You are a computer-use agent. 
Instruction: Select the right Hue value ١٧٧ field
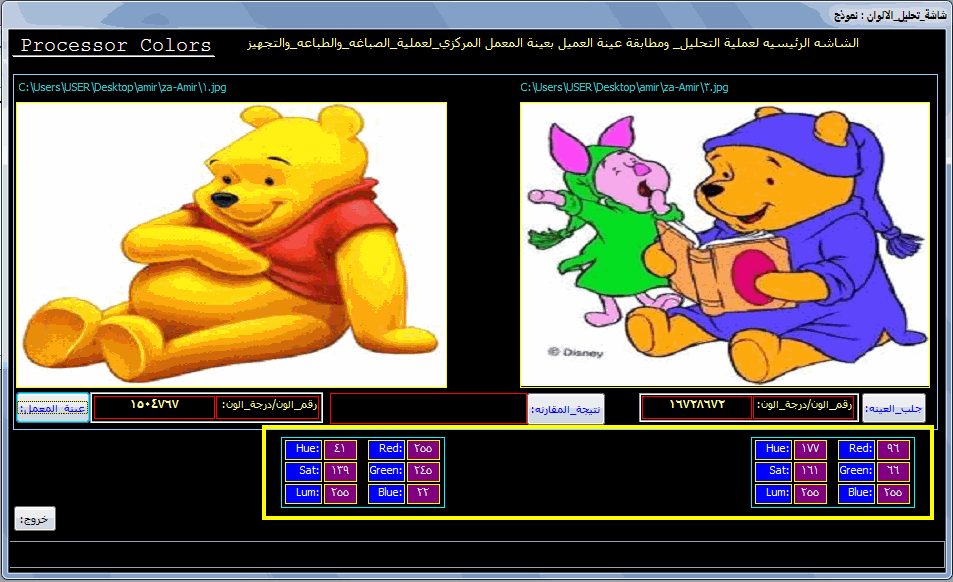[x=810, y=449]
